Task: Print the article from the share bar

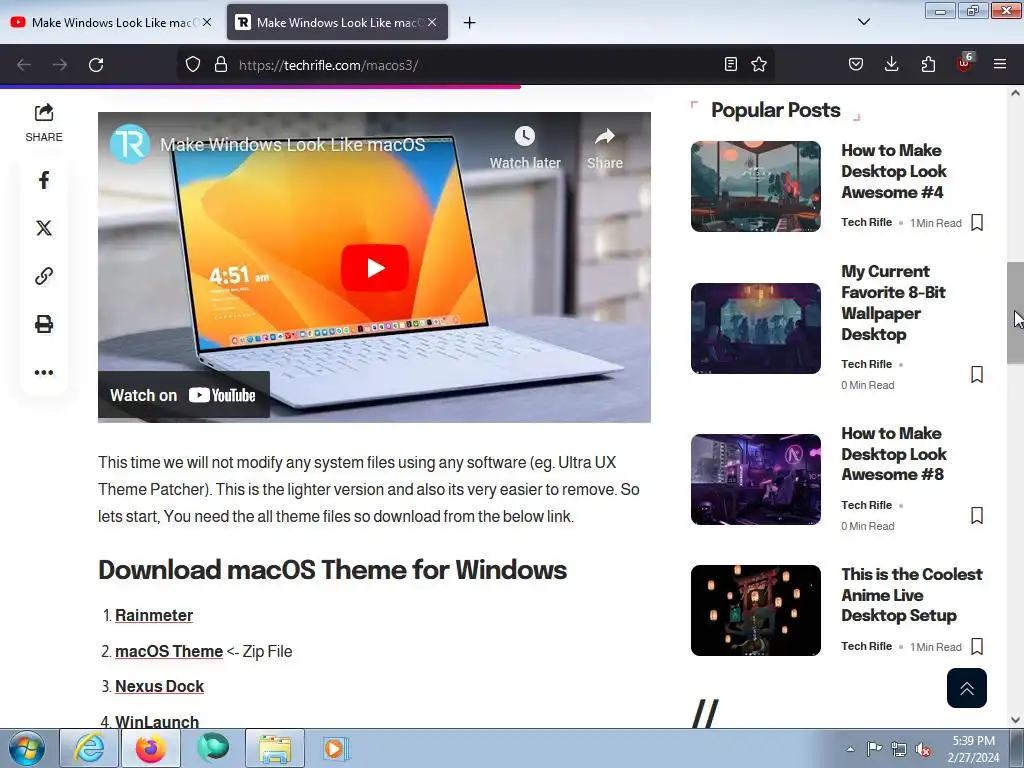Action: coord(44,324)
